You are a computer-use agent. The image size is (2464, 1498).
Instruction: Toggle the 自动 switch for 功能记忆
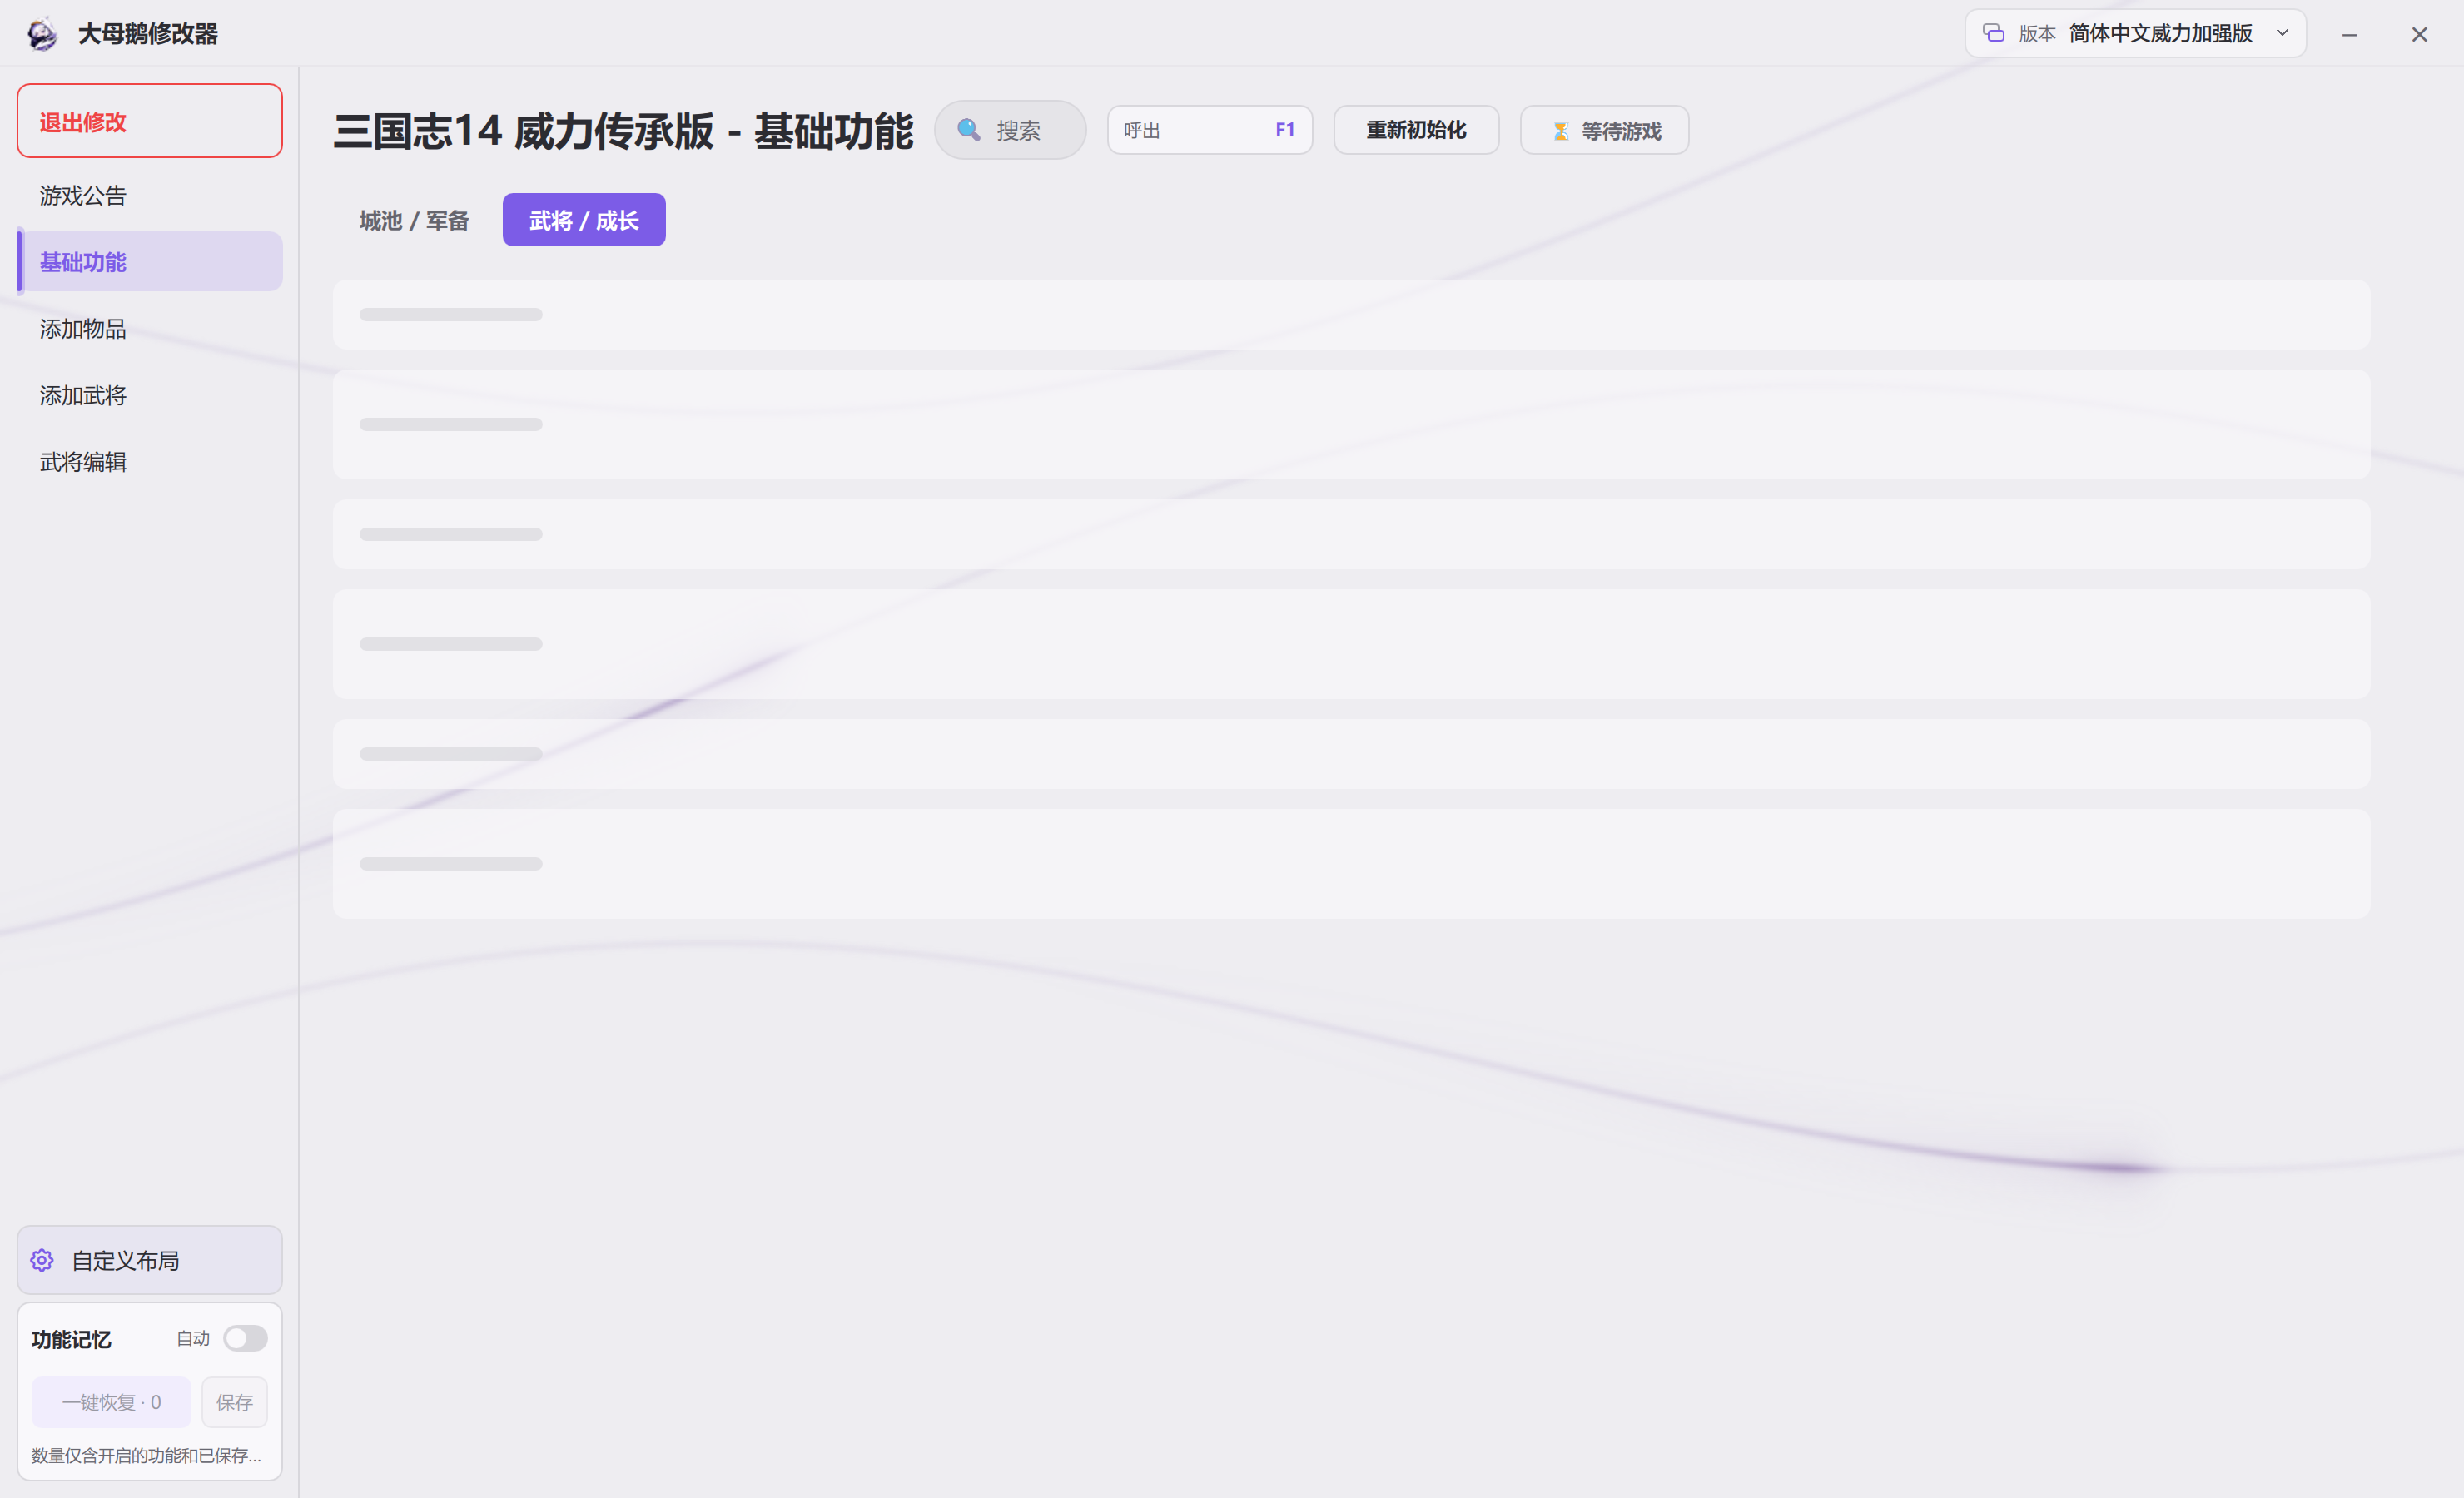245,1338
